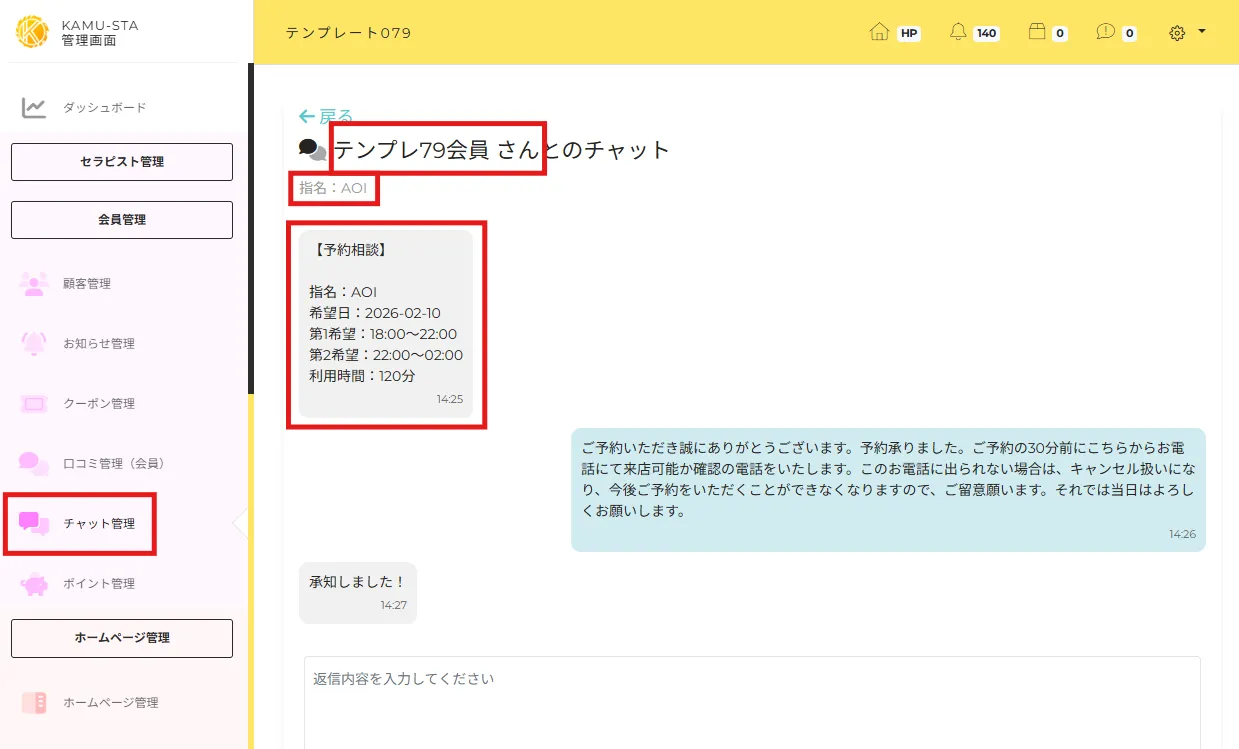Viewport: 1239px width, 749px height.
Task: Click the お知らせ管理 bell icon
Action: pyautogui.click(x=34, y=344)
